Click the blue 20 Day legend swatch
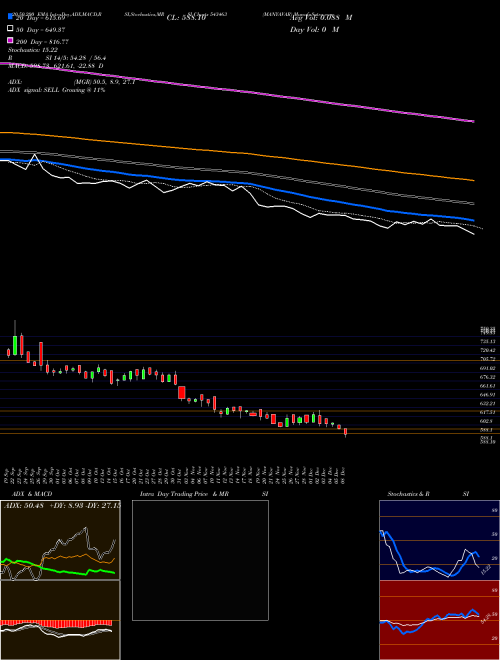Viewport: 500px width, 660px height. [10, 17]
